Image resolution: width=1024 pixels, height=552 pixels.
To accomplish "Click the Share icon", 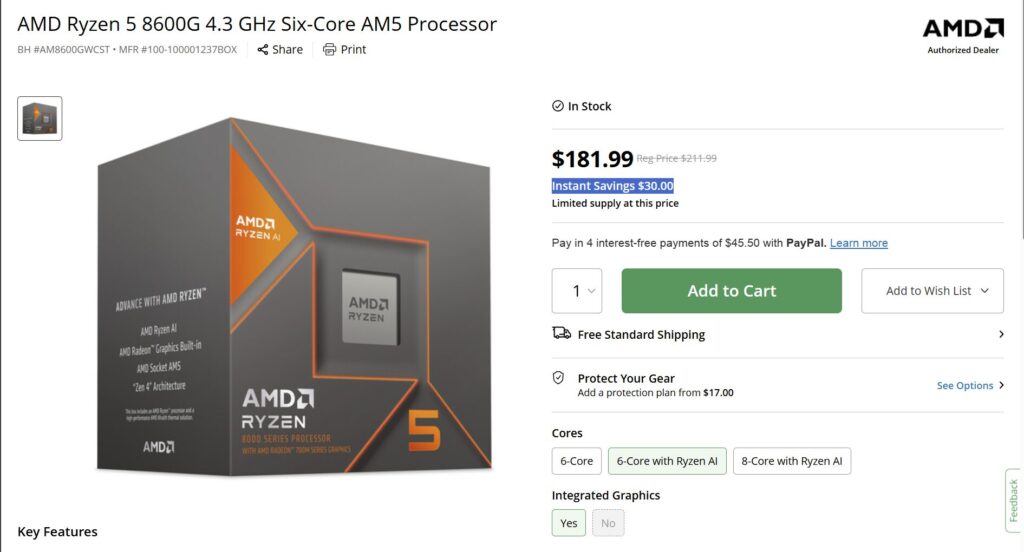I will pos(263,50).
